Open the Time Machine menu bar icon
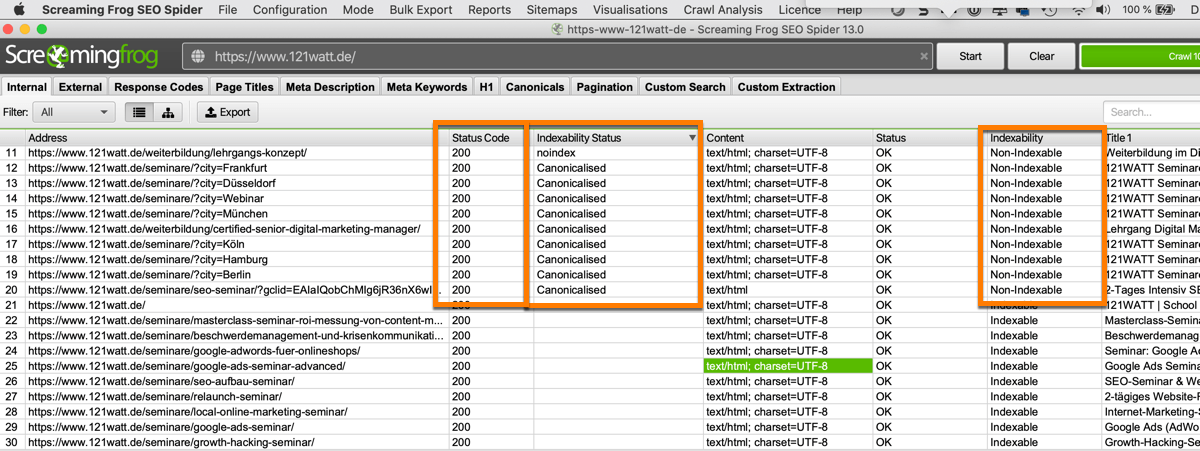Viewport: 1200px width, 451px height. pos(1049,10)
